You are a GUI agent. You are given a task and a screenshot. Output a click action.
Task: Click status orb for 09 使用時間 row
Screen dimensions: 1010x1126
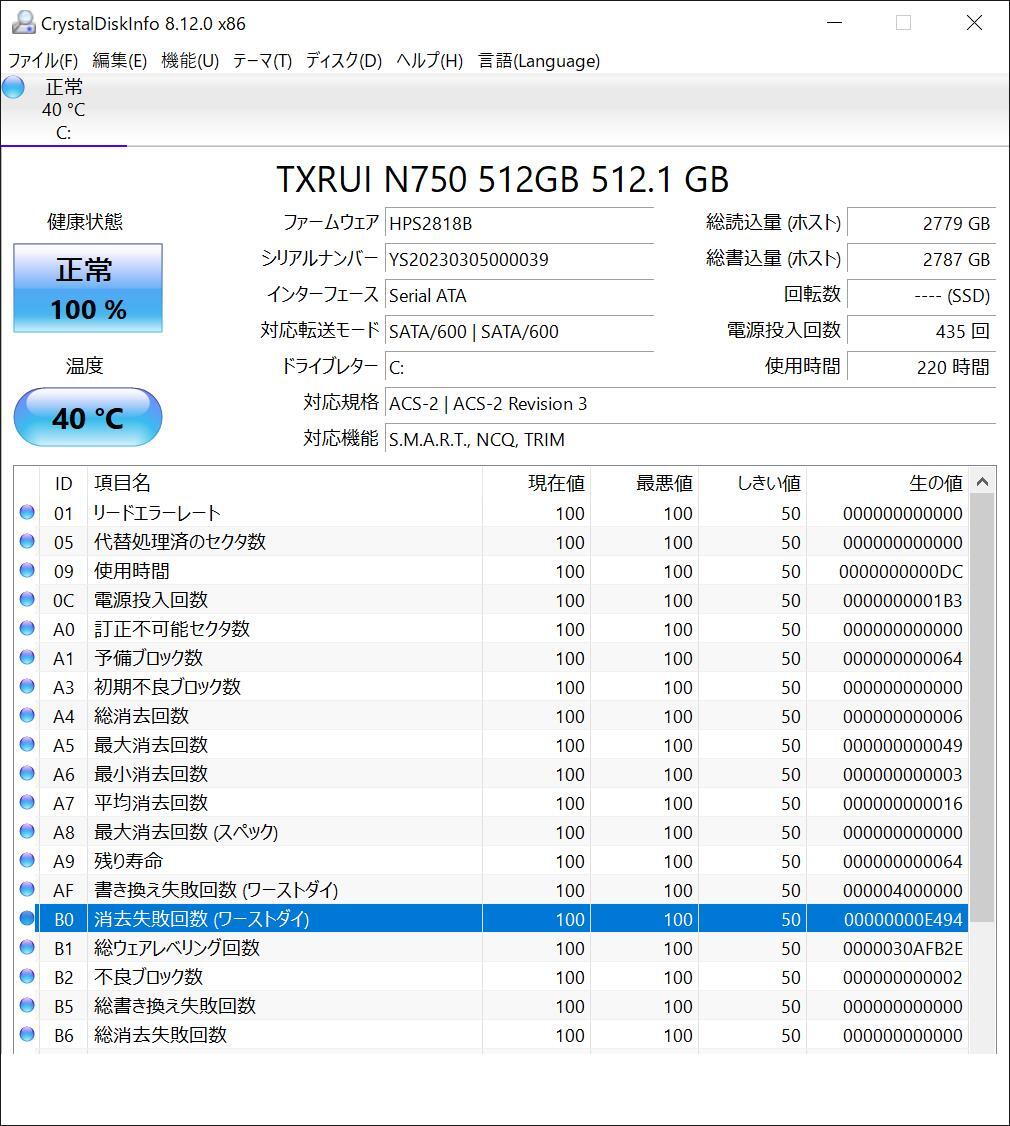(x=27, y=570)
